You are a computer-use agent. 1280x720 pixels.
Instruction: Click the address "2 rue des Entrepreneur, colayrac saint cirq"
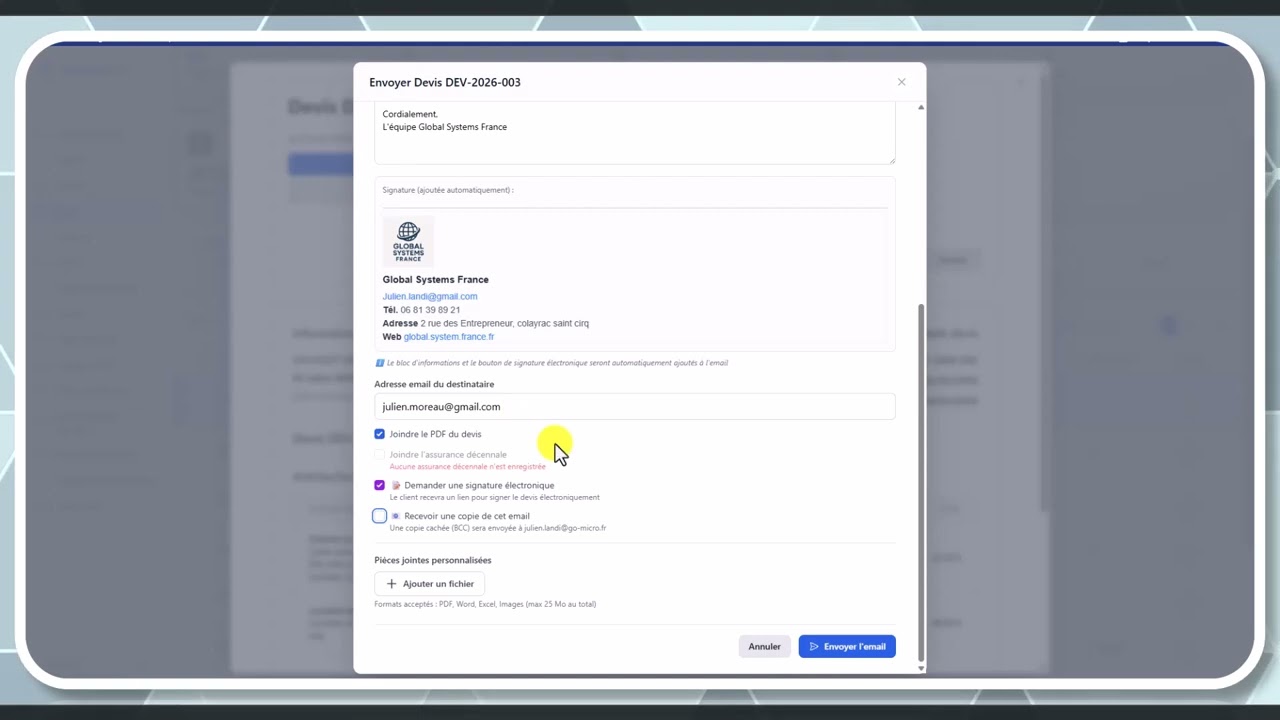pos(505,323)
